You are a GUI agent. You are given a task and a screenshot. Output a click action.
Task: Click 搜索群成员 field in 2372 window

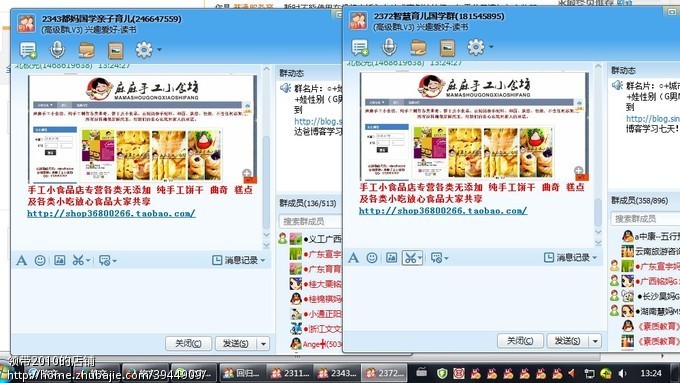point(645,219)
